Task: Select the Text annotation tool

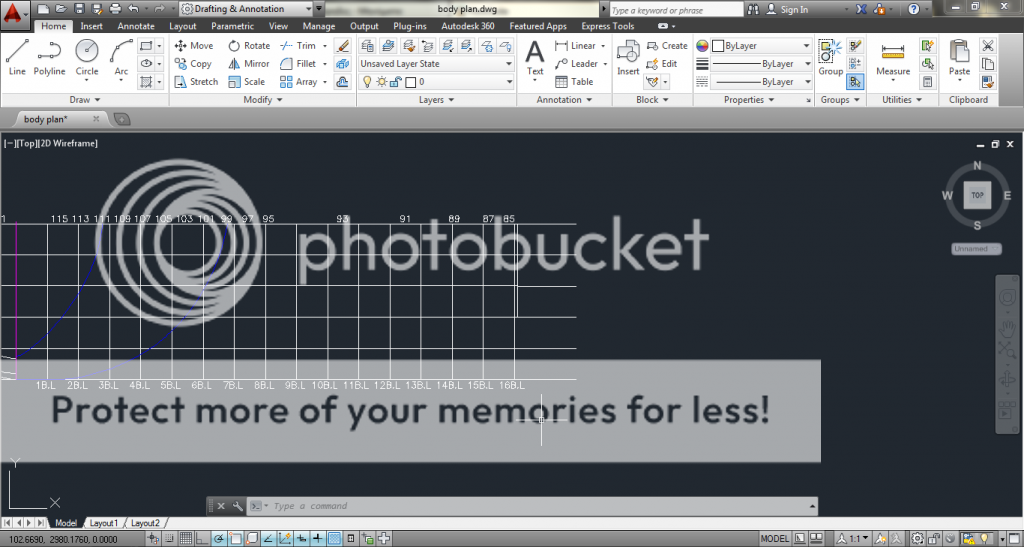Action: [x=535, y=56]
